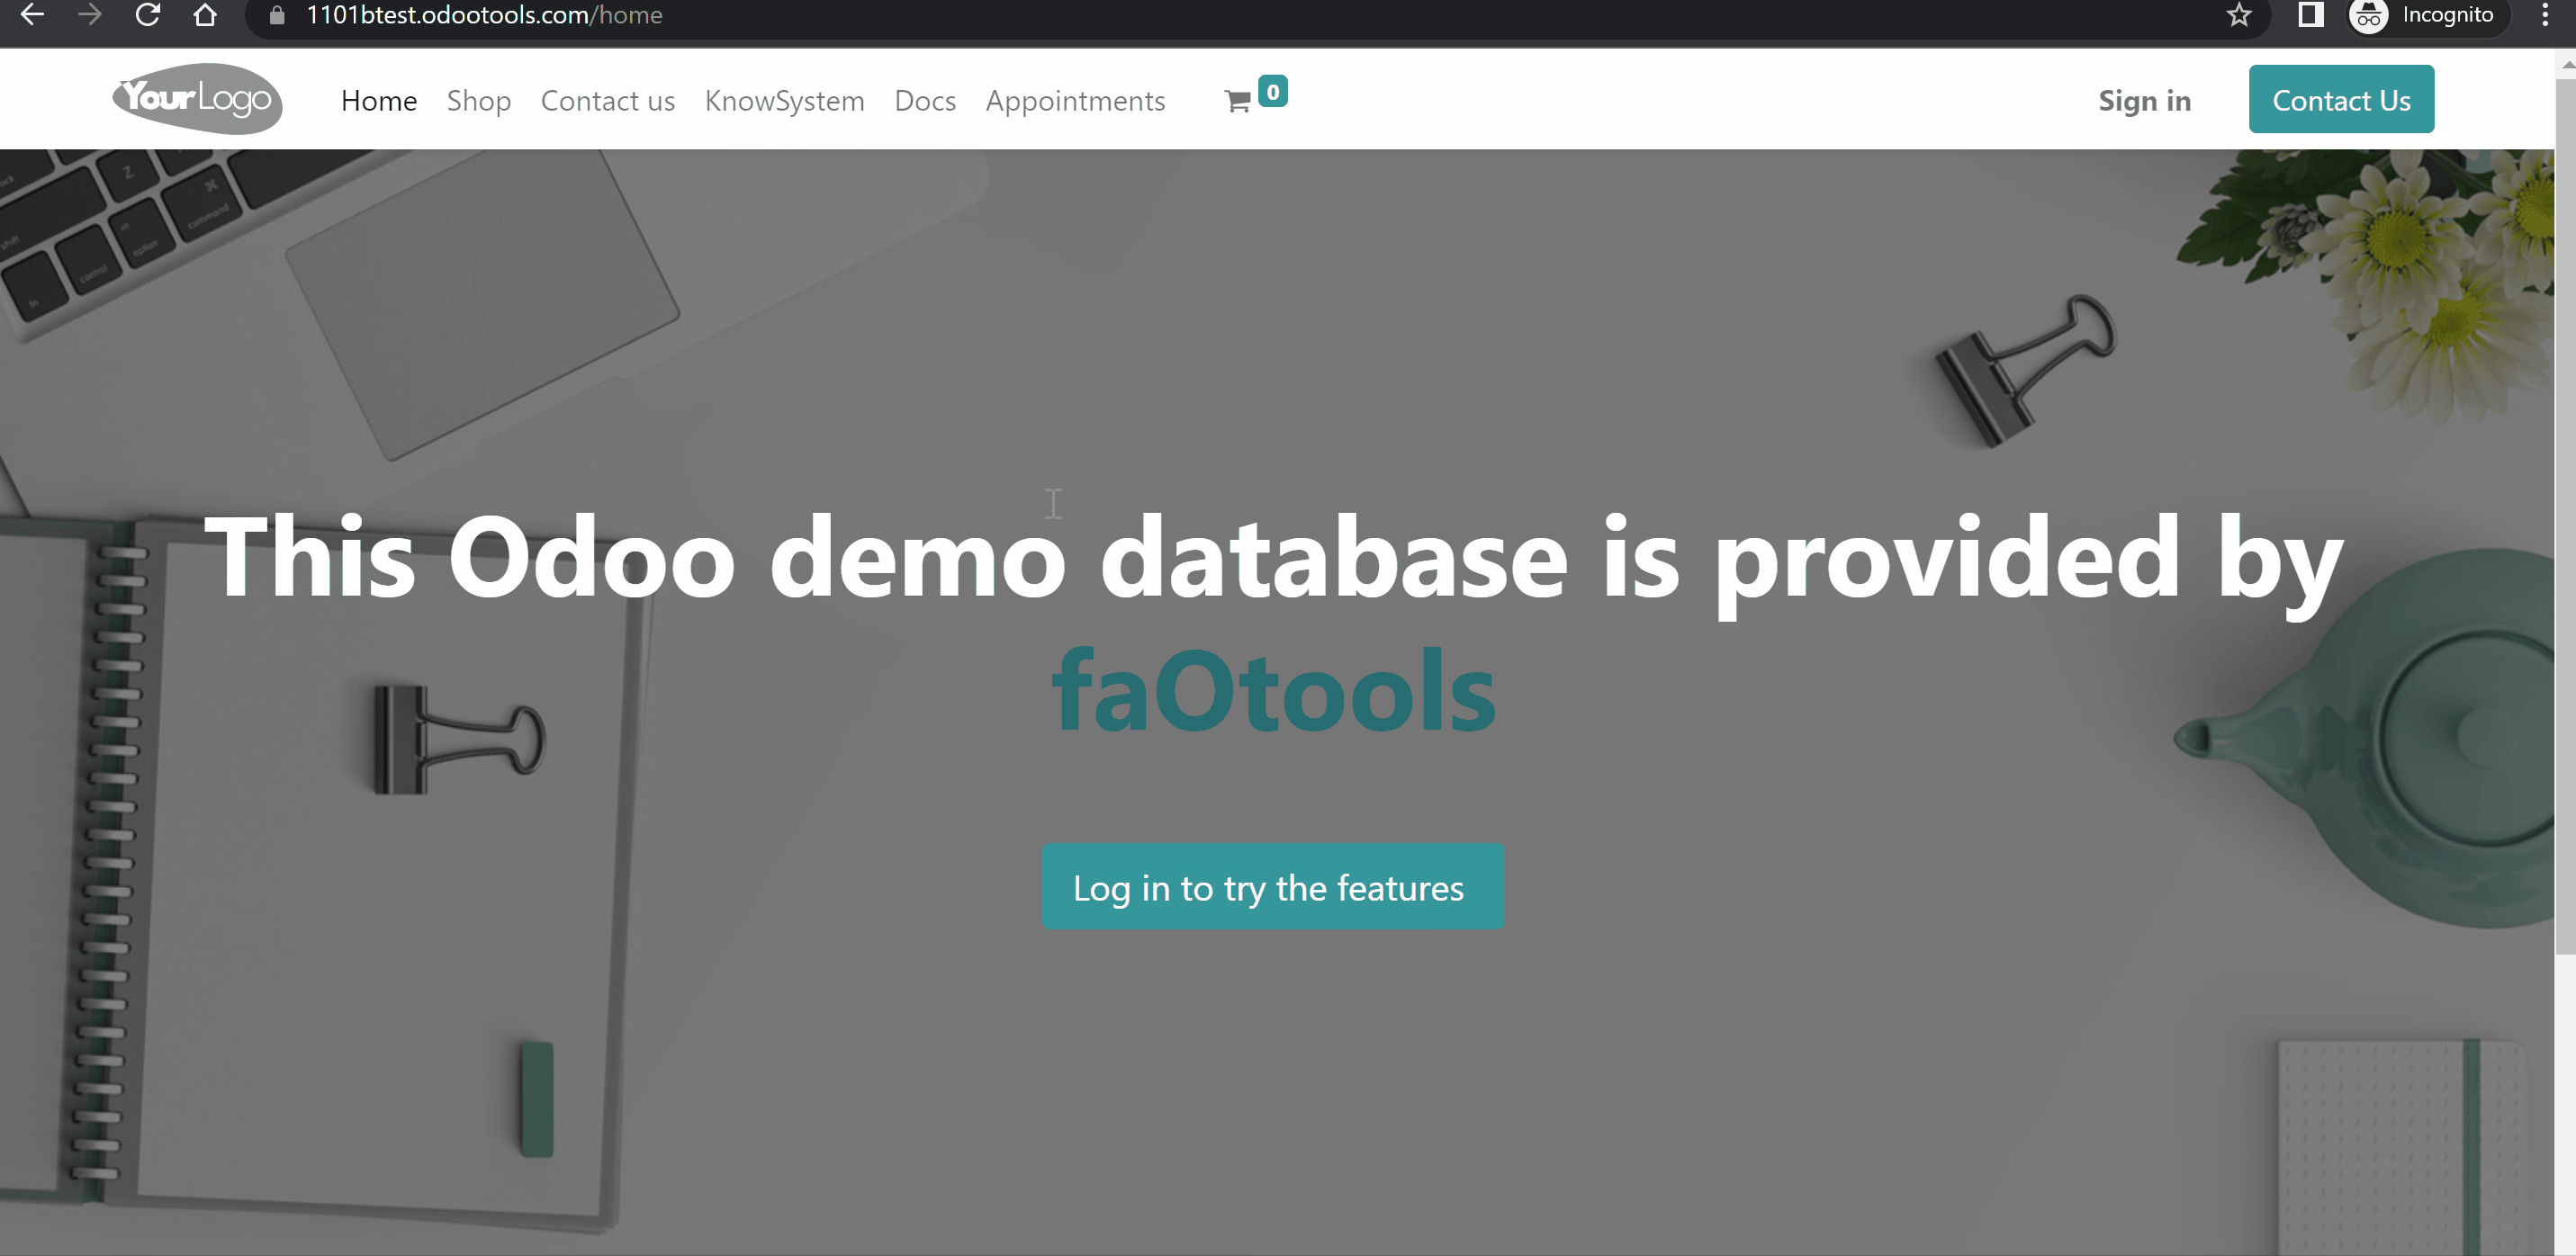This screenshot has width=2576, height=1256.
Task: Open the Shop menu item
Action: click(479, 100)
